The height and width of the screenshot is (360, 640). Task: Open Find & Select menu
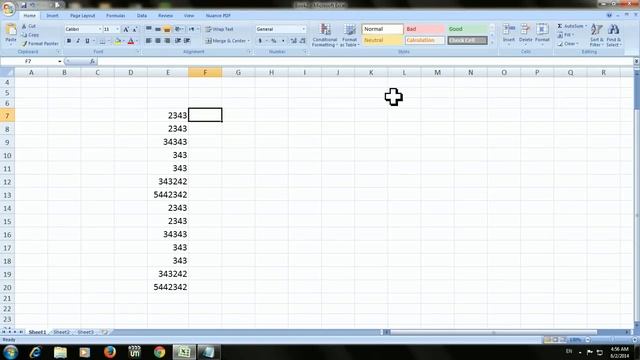pos(613,35)
